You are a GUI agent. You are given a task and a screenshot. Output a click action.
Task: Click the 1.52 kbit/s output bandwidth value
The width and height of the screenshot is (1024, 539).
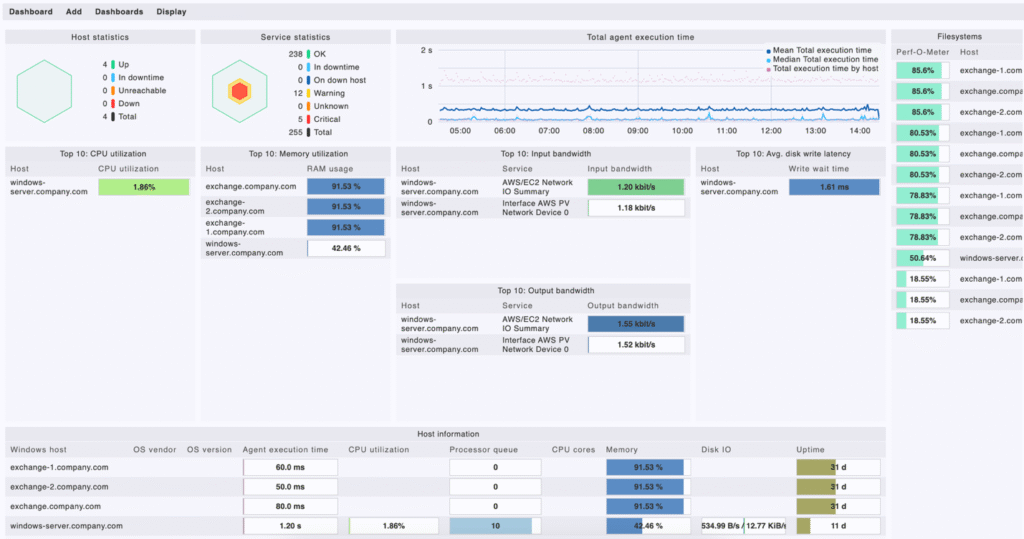pyautogui.click(x=636, y=345)
